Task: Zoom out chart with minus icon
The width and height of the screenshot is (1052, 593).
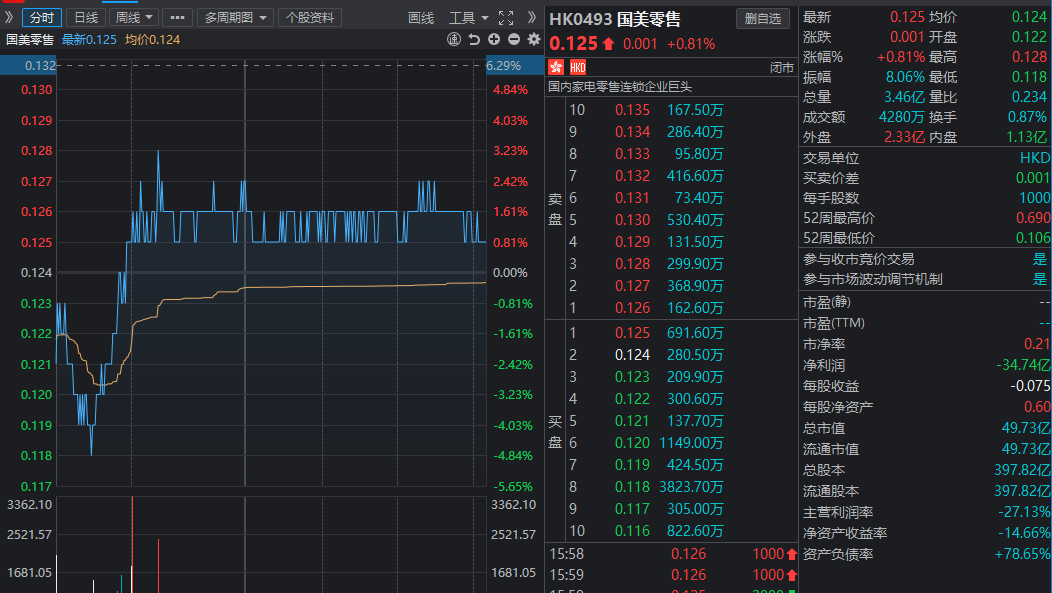Action: [514, 39]
